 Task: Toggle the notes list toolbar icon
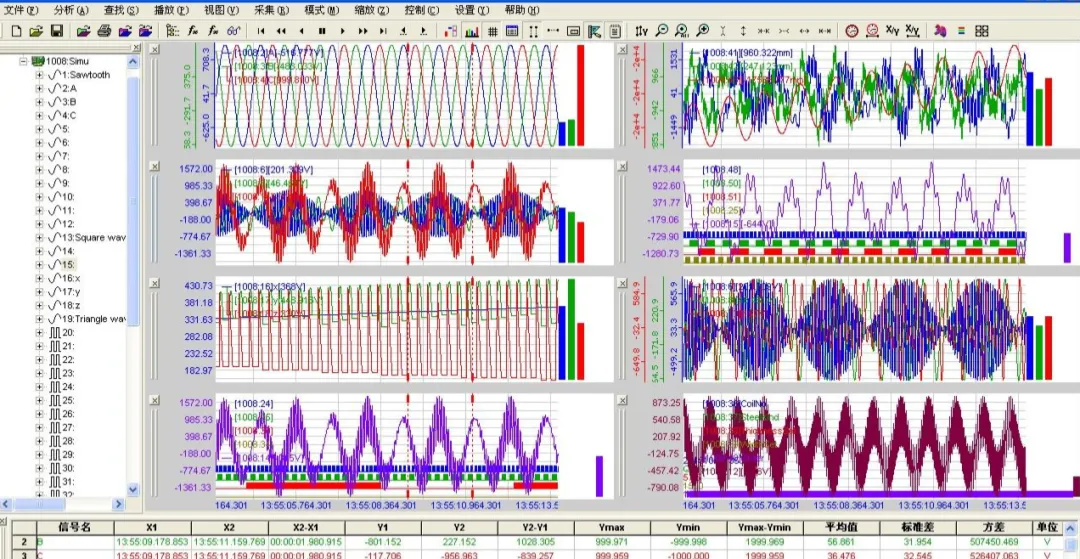(x=615, y=31)
